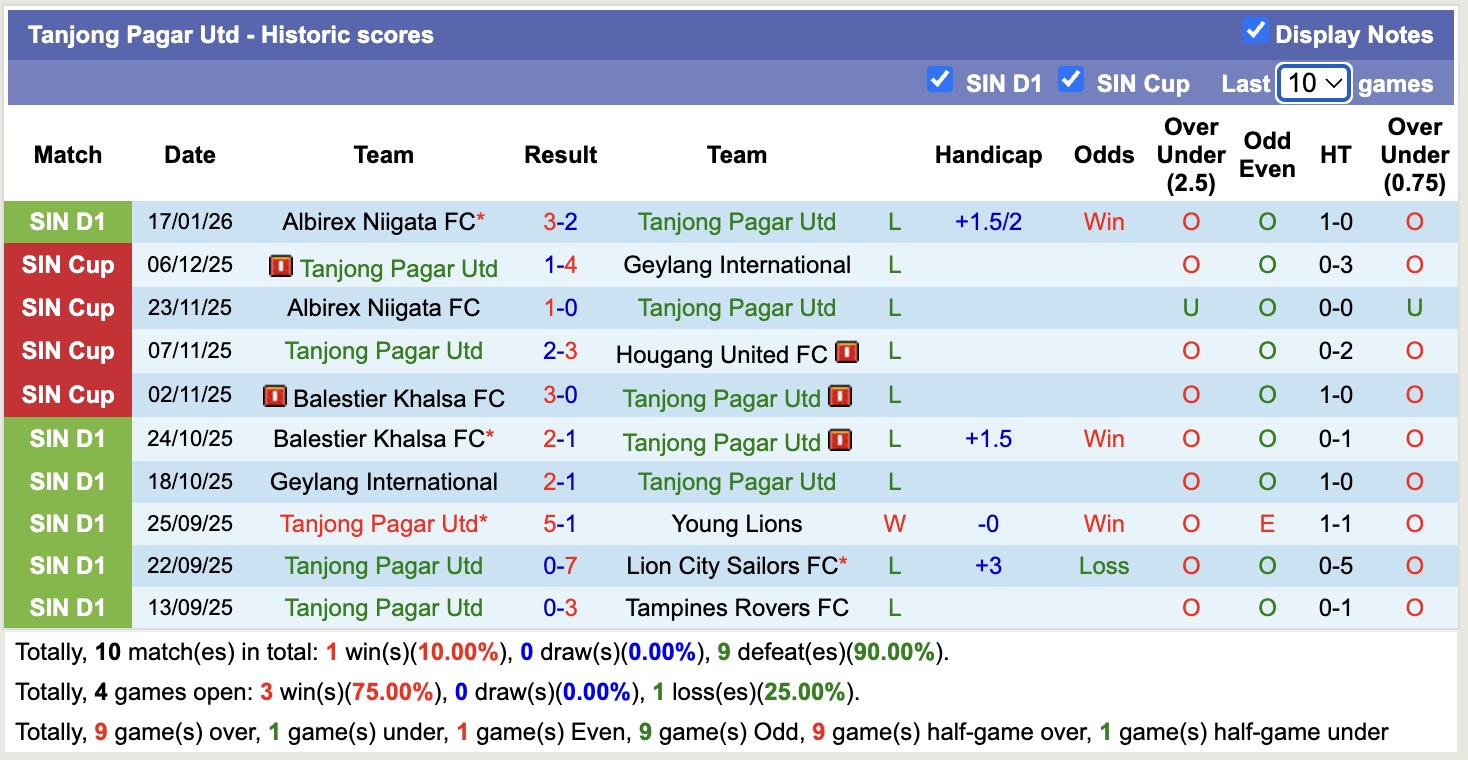Screen dimensions: 1468x760
Task: Click the Handicap column header
Action: point(988,155)
